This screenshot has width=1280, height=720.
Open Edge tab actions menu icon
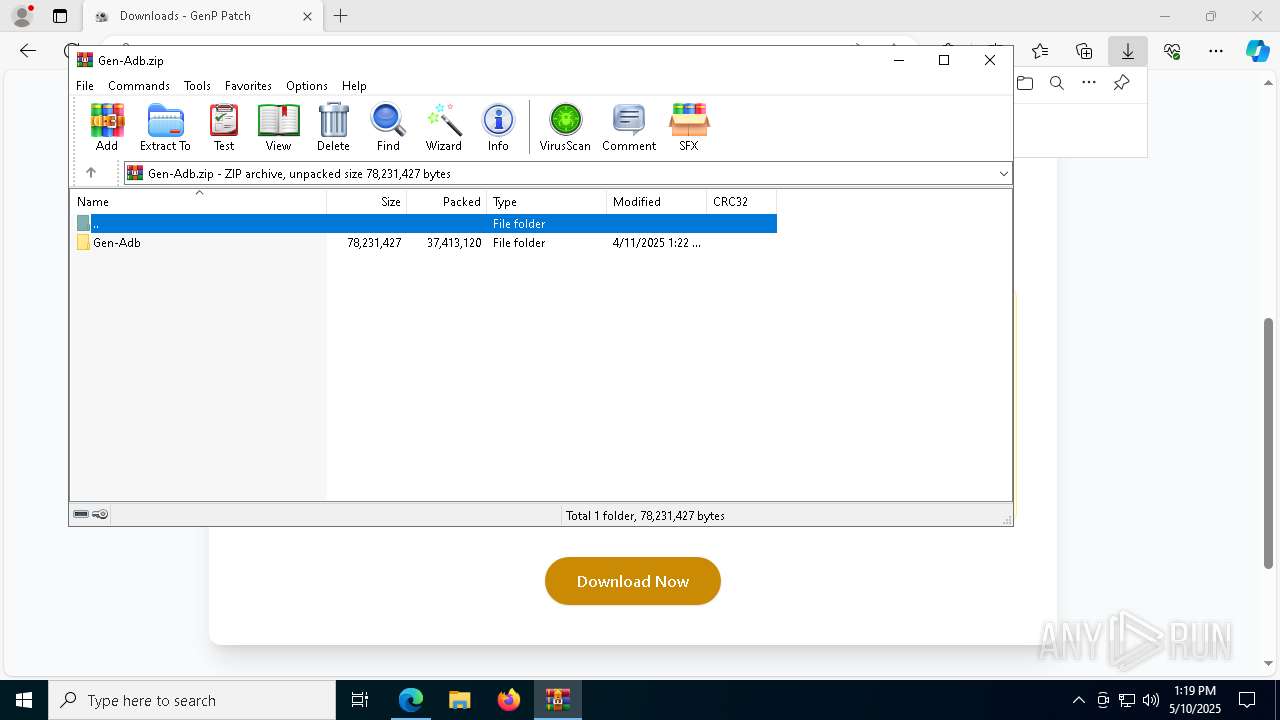coord(60,16)
